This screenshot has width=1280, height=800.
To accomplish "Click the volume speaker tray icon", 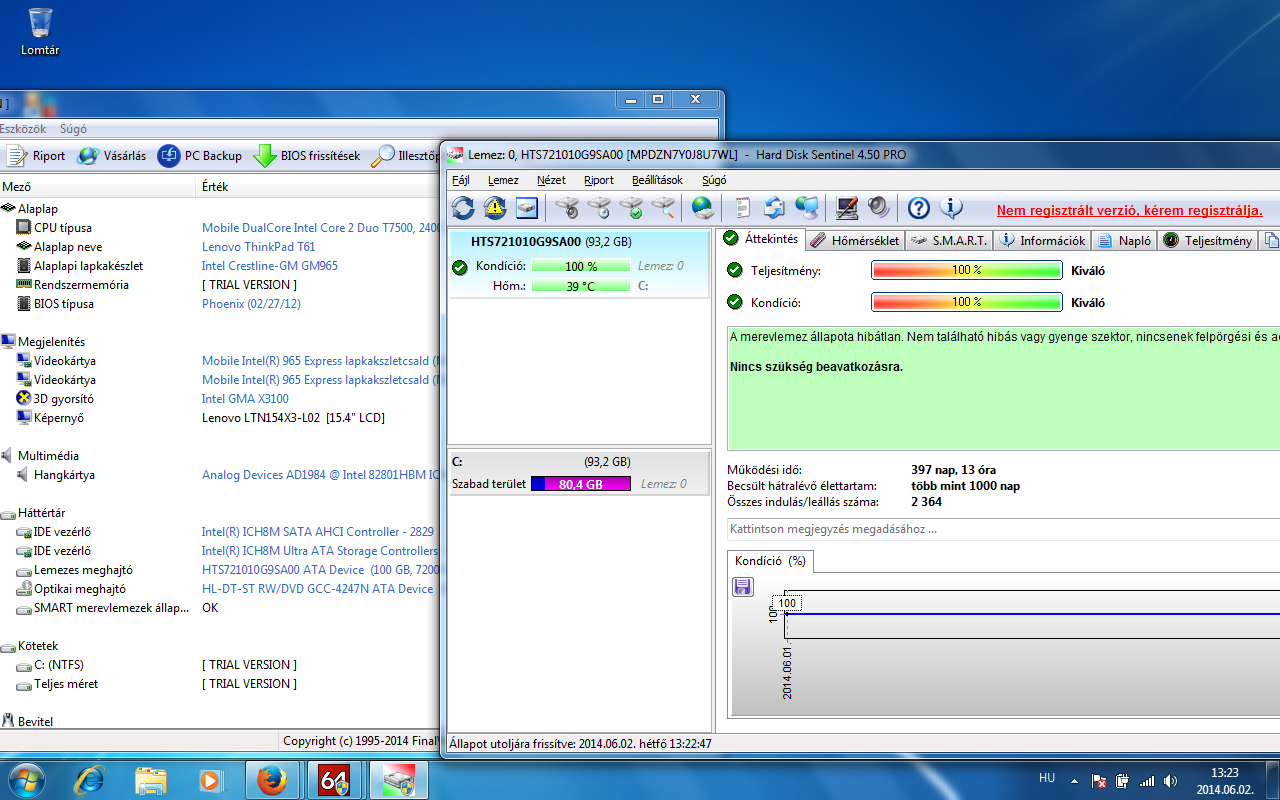I will point(1170,781).
